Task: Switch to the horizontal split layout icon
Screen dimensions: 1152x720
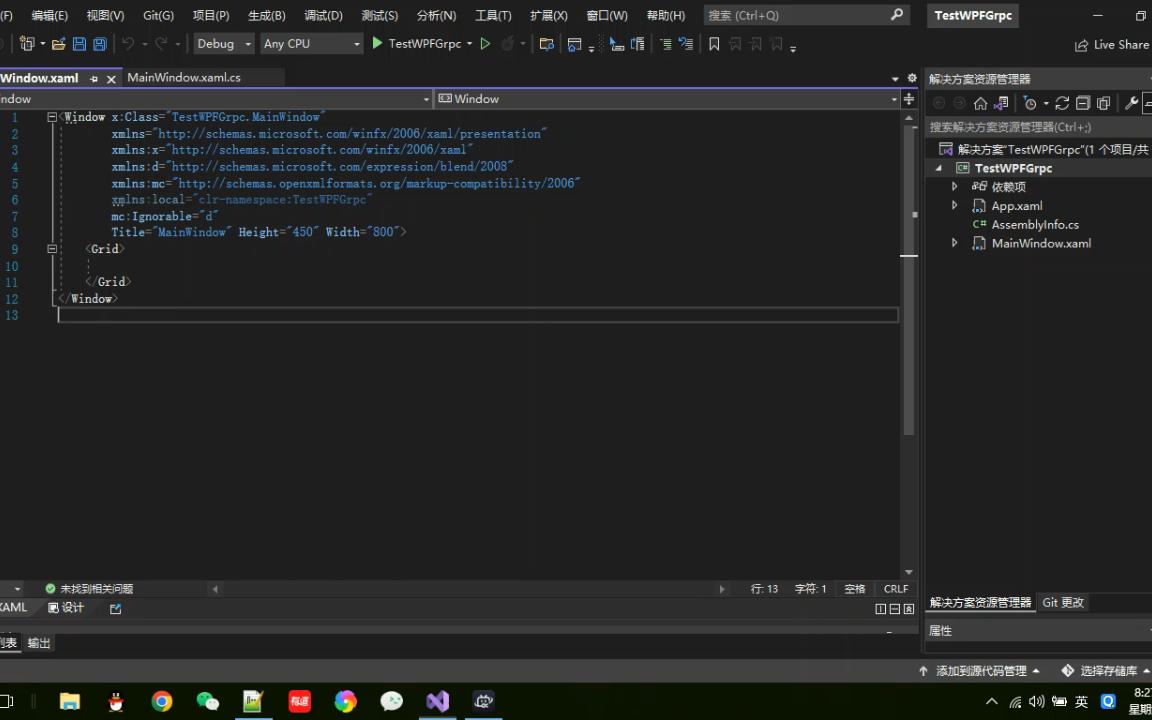Action: (895, 609)
